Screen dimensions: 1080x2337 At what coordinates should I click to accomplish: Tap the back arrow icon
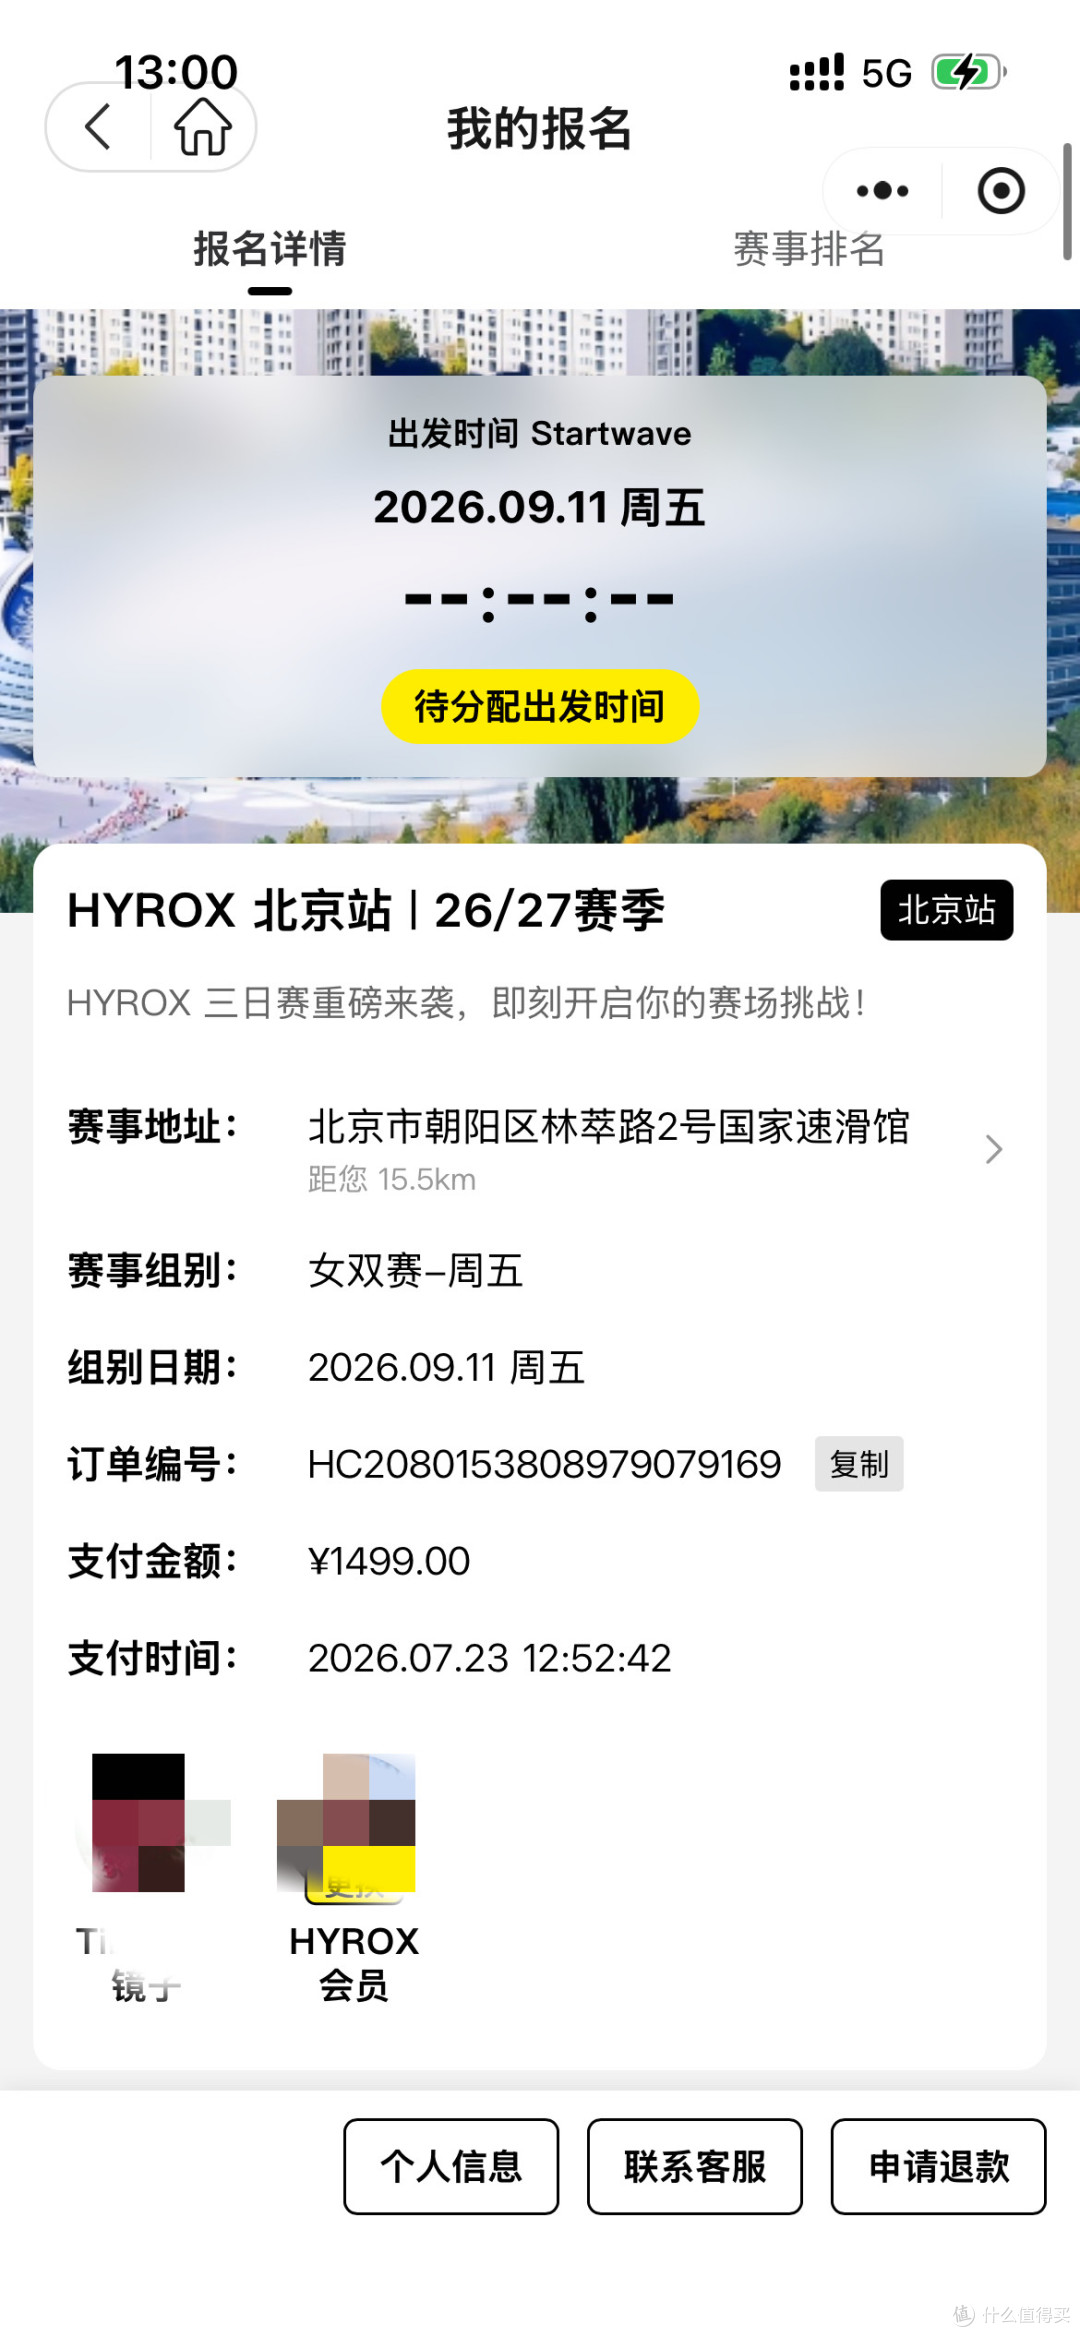(98, 127)
